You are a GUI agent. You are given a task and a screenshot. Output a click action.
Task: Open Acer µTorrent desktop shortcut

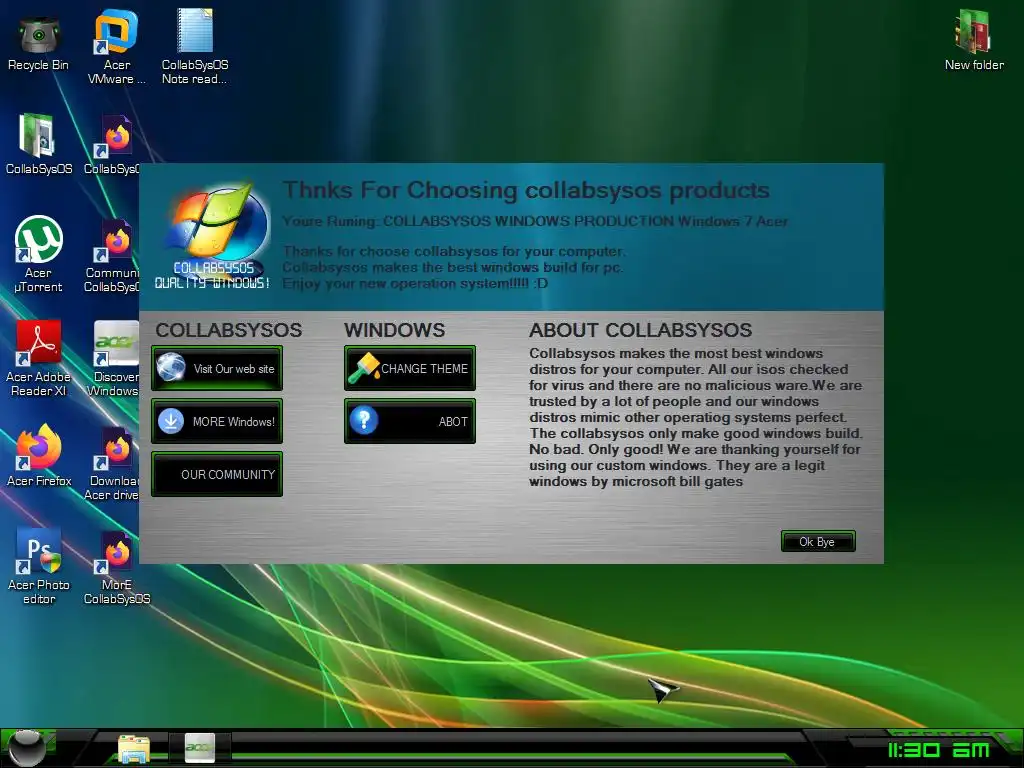(x=39, y=253)
